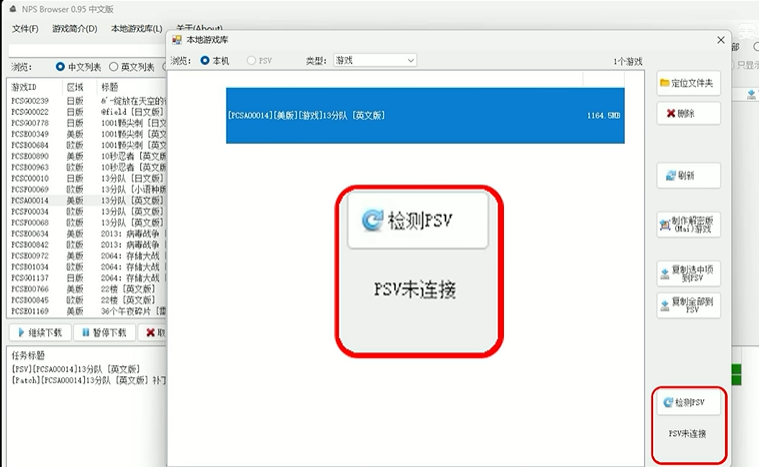Select game row PCSF00068
Viewport: 759px width, 467px height.
87,223
